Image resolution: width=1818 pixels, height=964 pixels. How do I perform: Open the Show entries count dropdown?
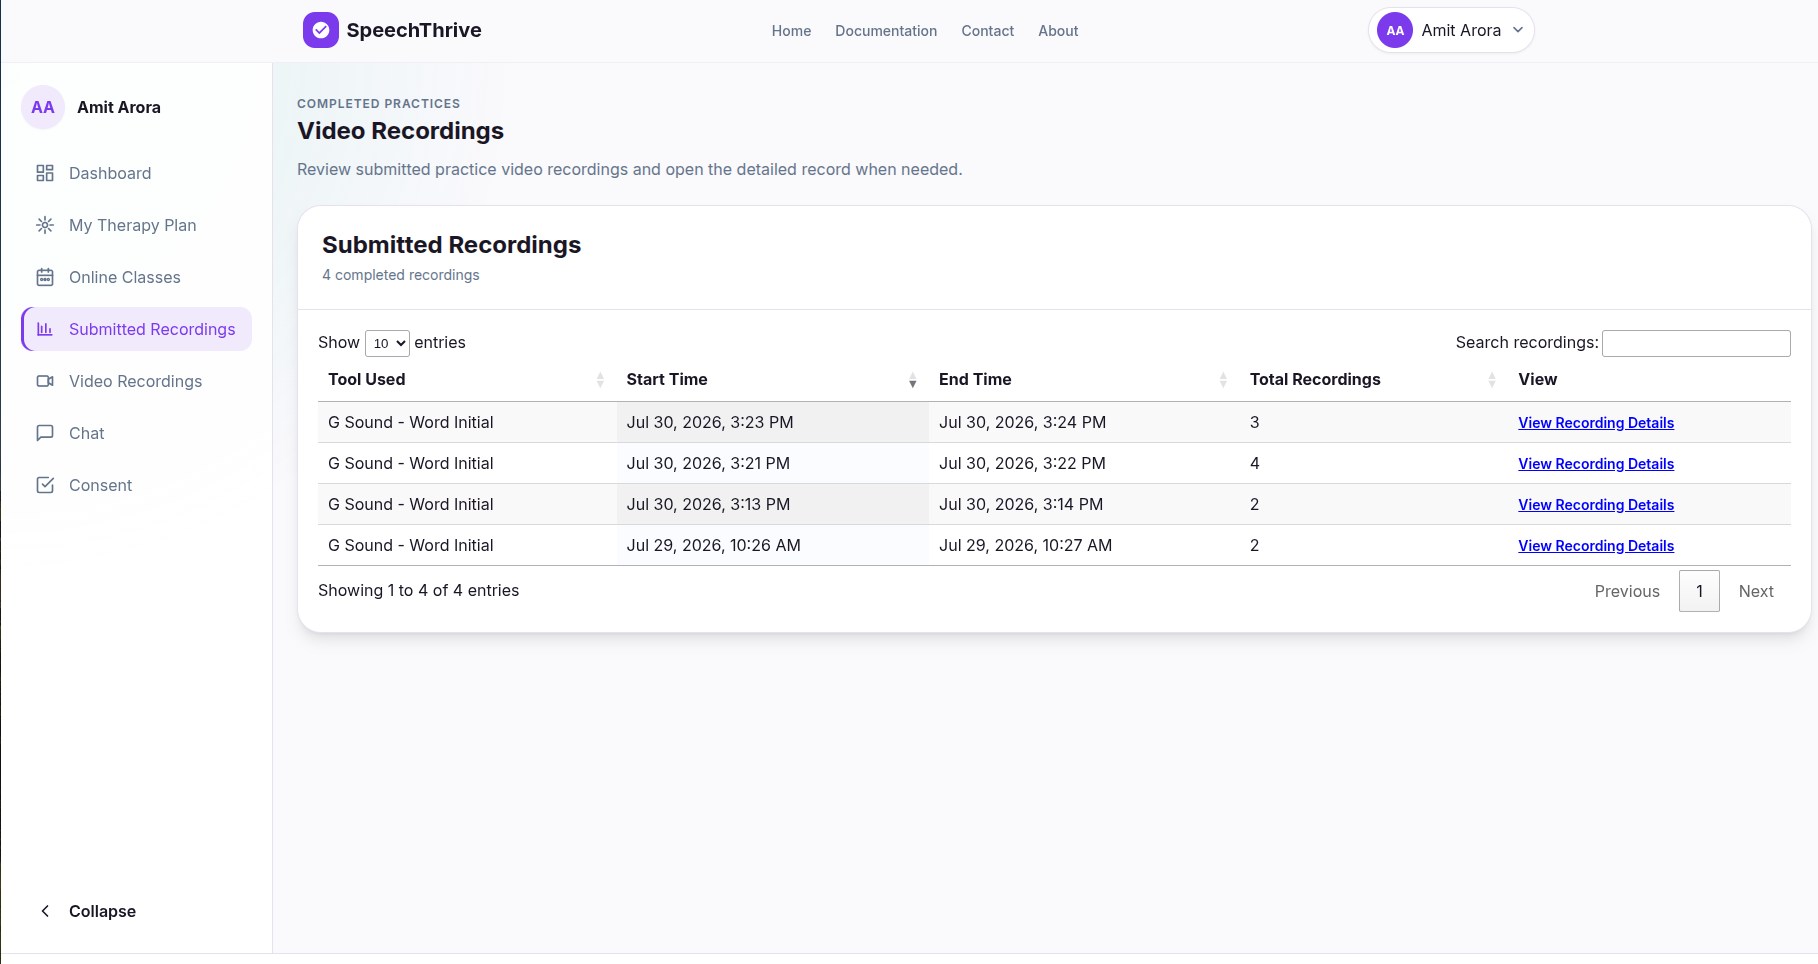point(387,343)
